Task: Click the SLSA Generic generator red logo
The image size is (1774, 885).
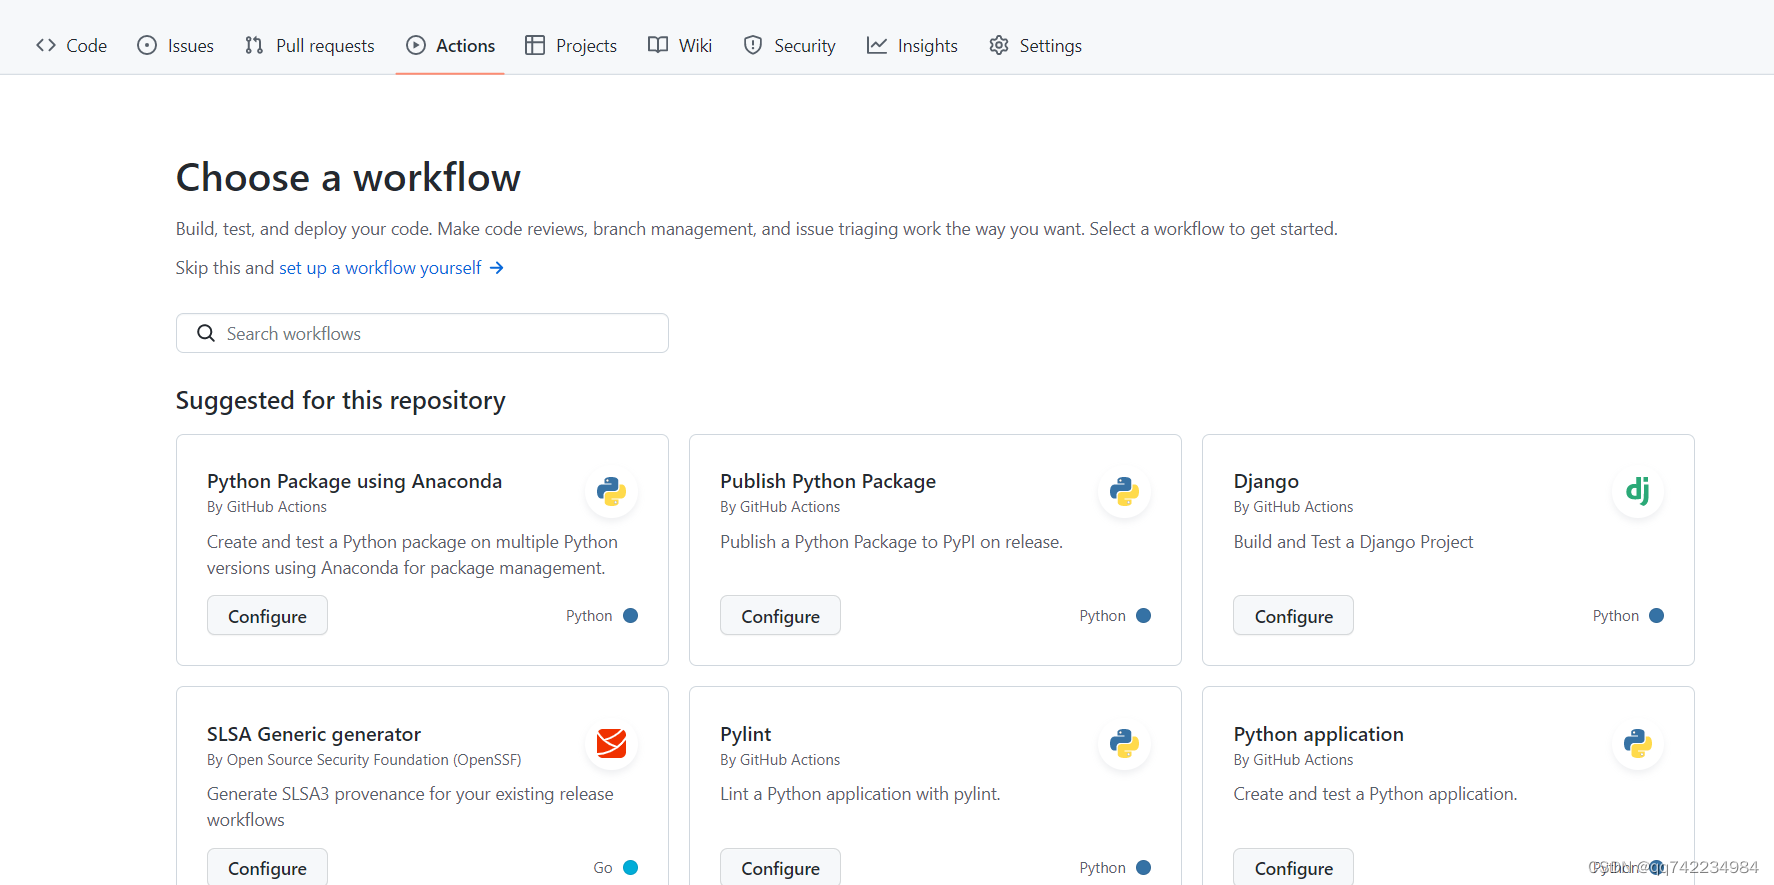Action: pyautogui.click(x=611, y=743)
